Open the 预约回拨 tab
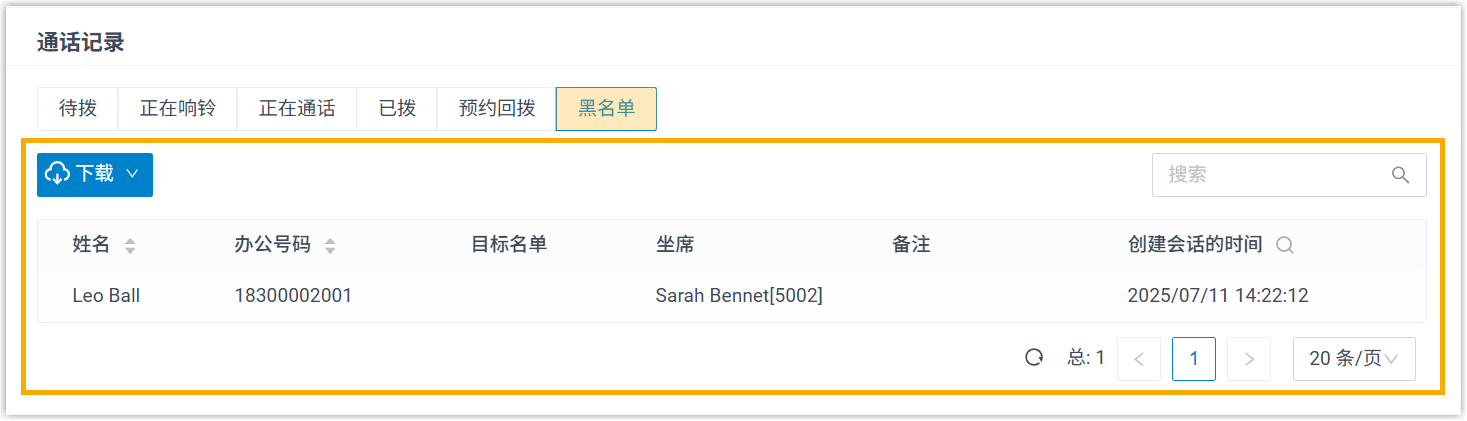1467x421 pixels. click(497, 109)
